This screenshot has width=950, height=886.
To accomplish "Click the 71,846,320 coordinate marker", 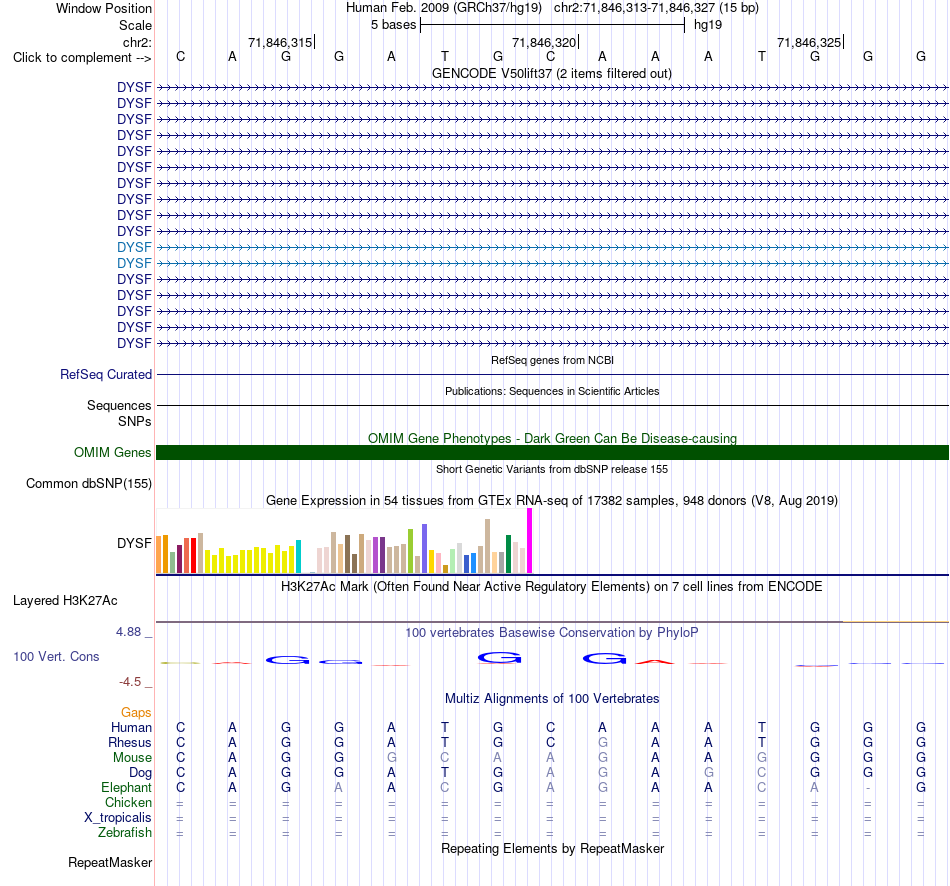I will tap(545, 42).
